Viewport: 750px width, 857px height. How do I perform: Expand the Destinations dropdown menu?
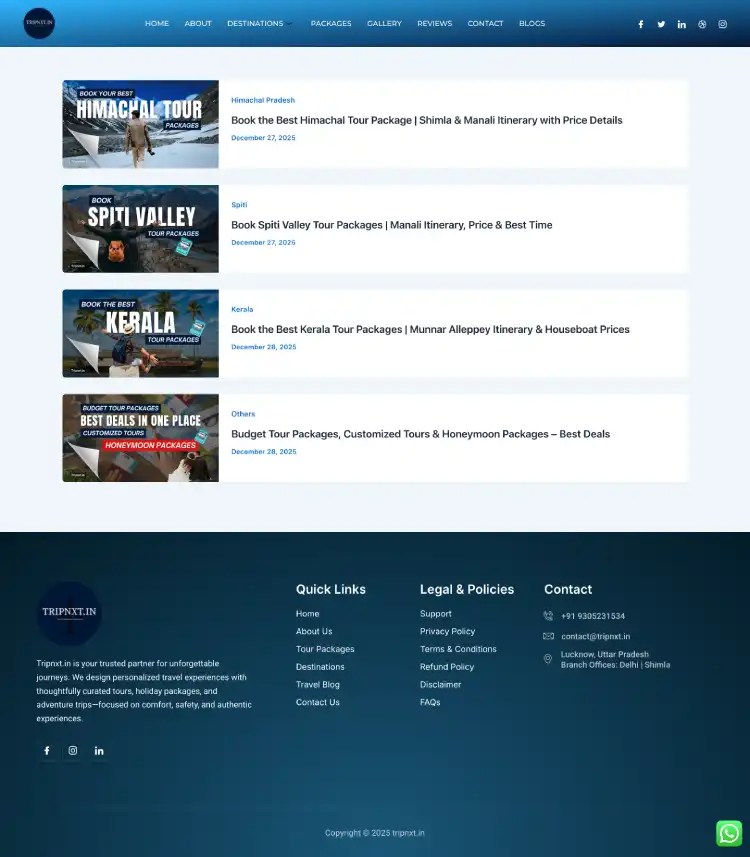[259, 23]
